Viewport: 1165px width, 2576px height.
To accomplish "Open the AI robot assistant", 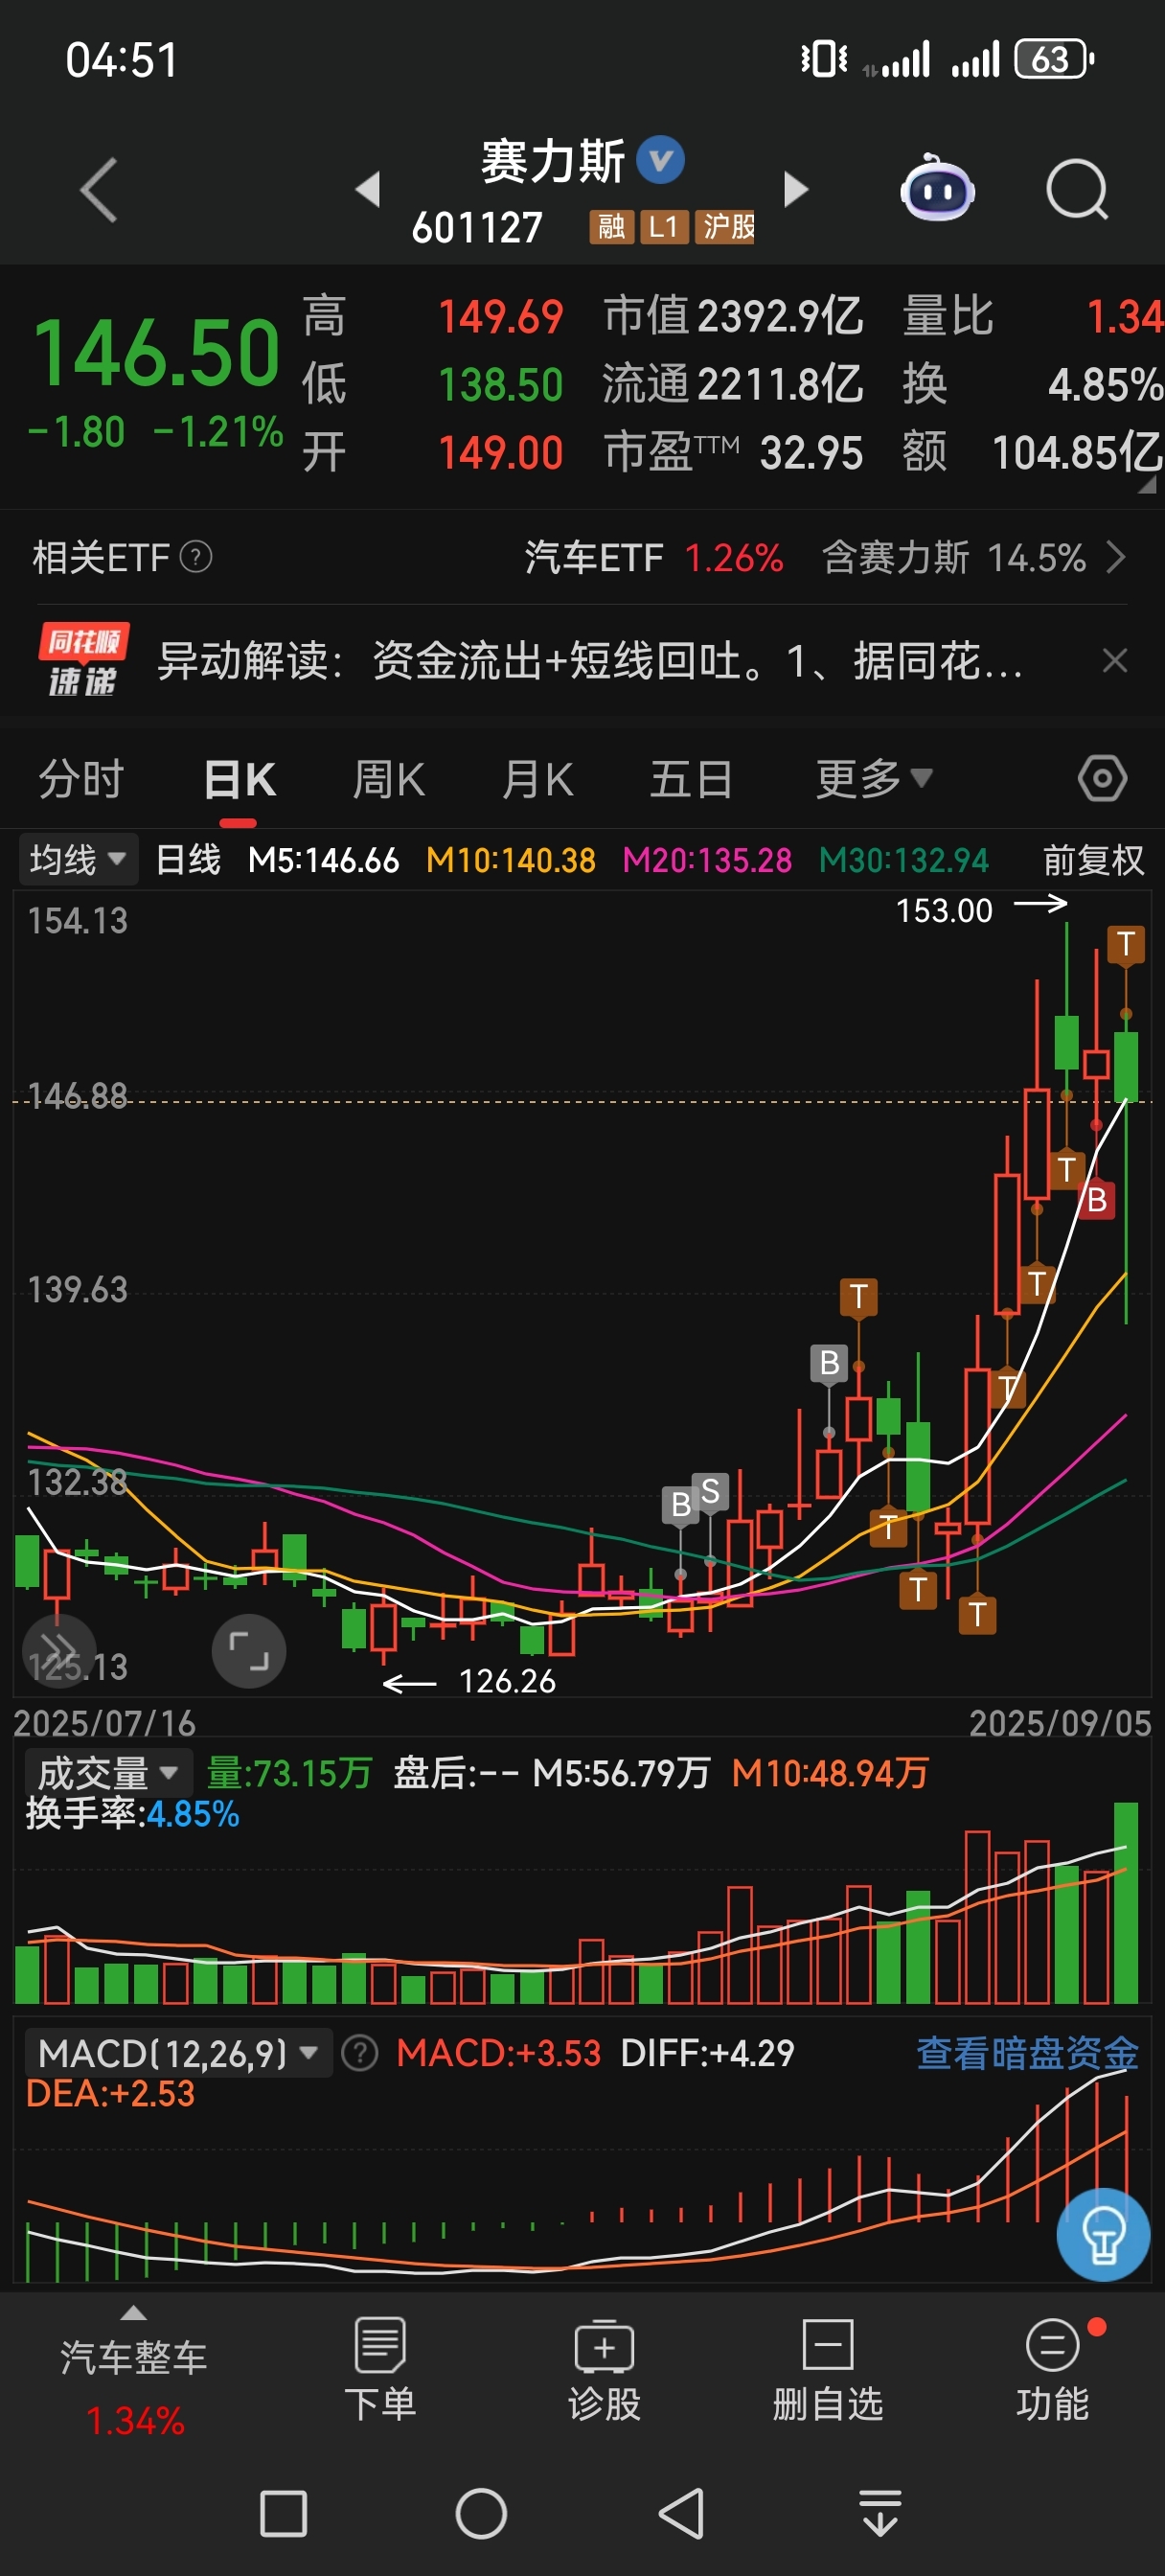I will pos(937,188).
